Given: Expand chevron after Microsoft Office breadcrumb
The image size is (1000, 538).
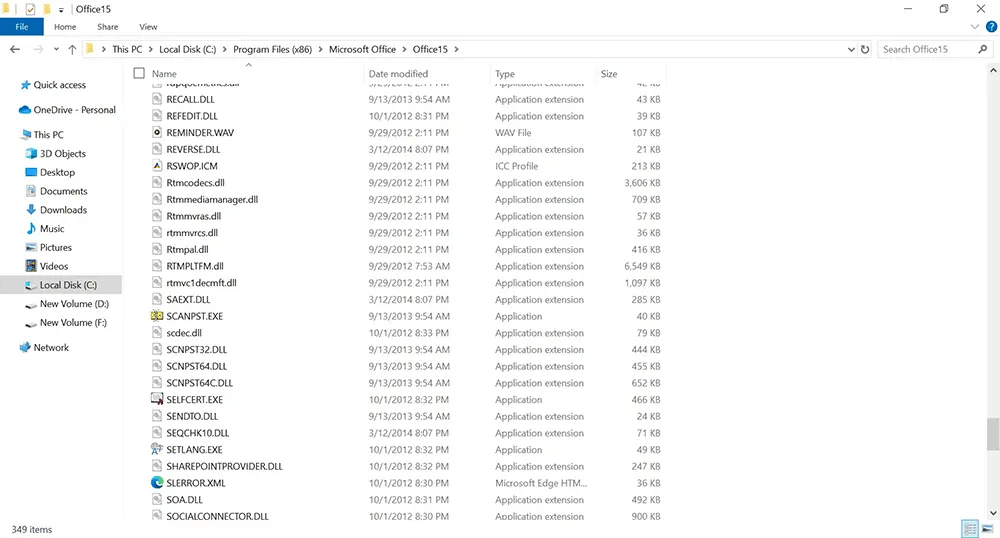Looking at the screenshot, I should coord(404,49).
